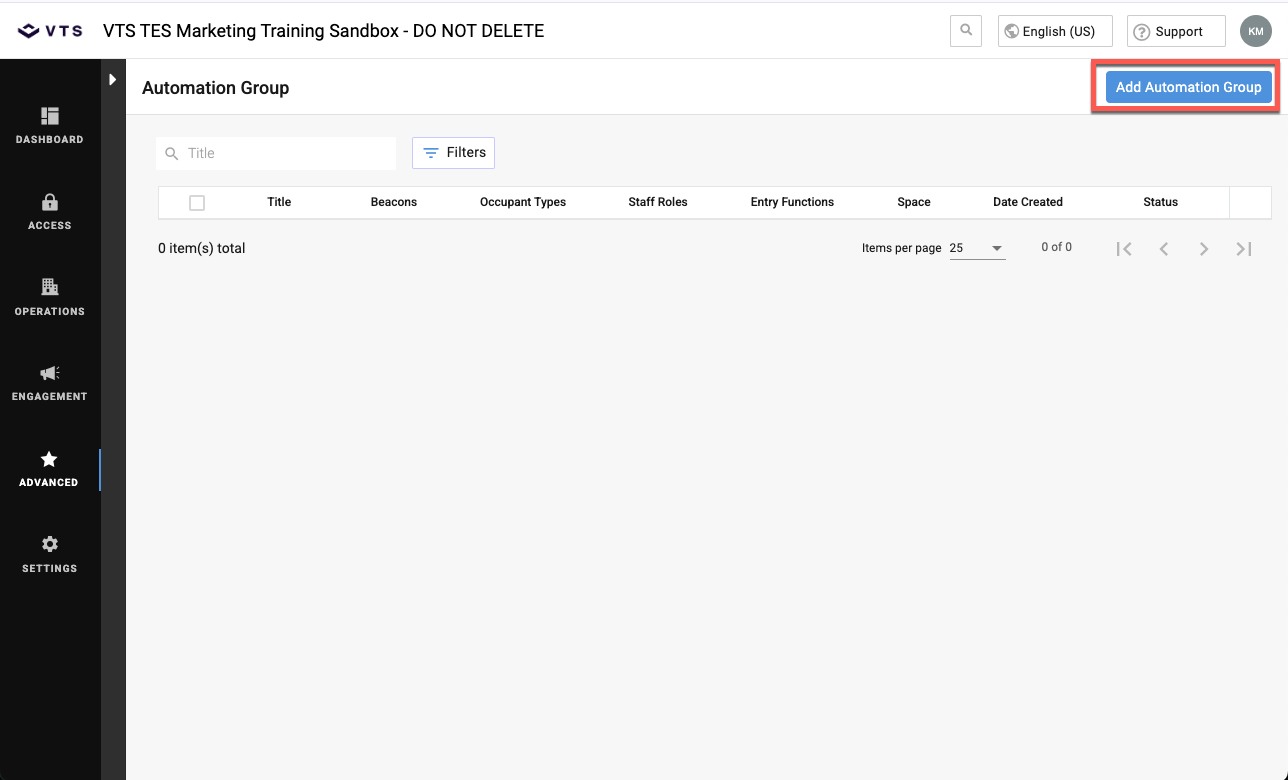The image size is (1288, 780).
Task: Open the Support button
Action: (1176, 31)
